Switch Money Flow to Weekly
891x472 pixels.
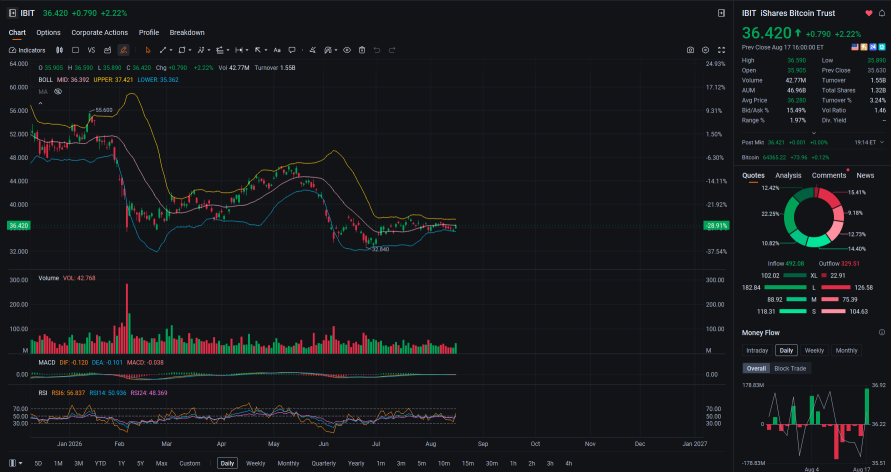click(x=814, y=350)
